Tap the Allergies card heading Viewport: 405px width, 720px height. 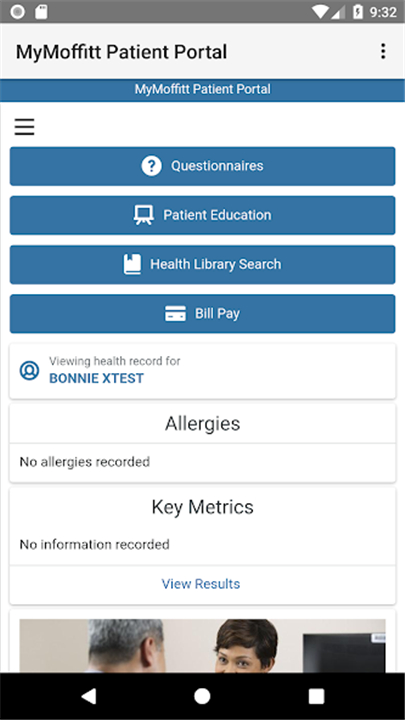tap(202, 423)
